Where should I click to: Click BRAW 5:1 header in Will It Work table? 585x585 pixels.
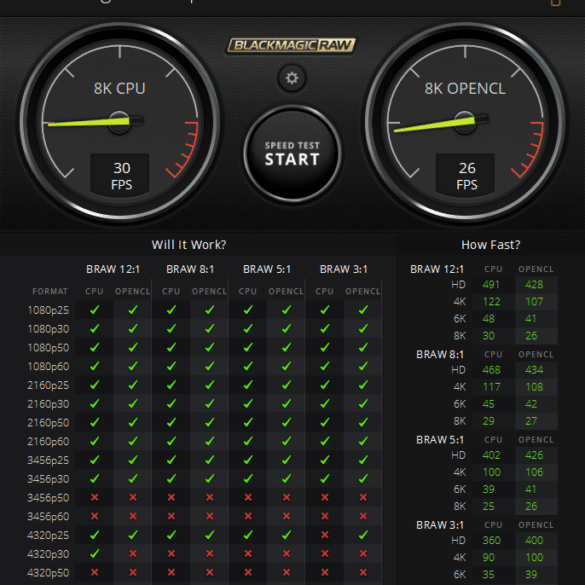tap(267, 269)
